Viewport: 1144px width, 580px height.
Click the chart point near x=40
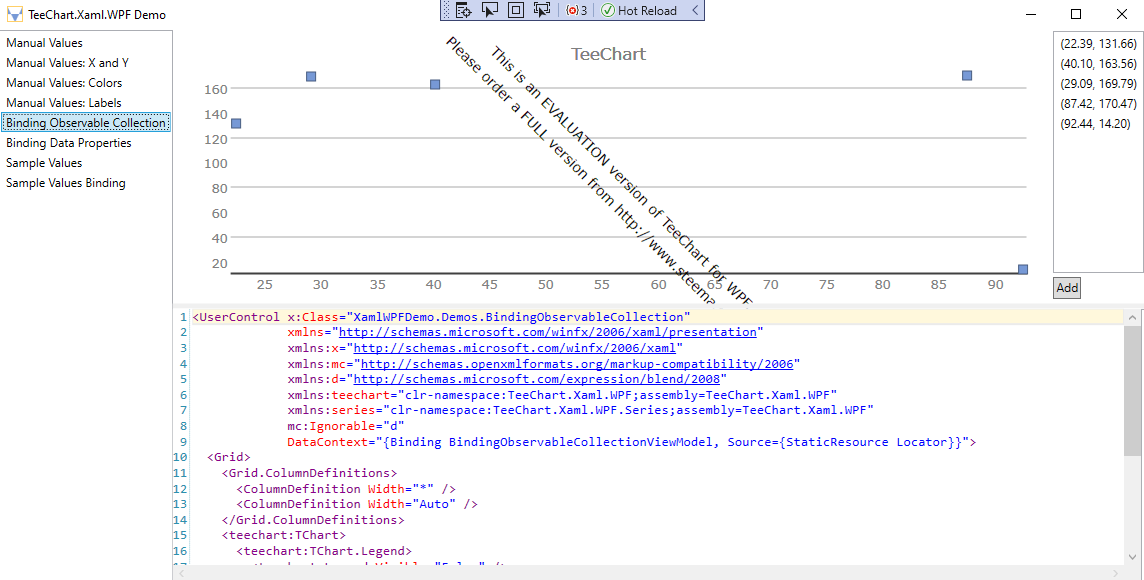coord(435,85)
